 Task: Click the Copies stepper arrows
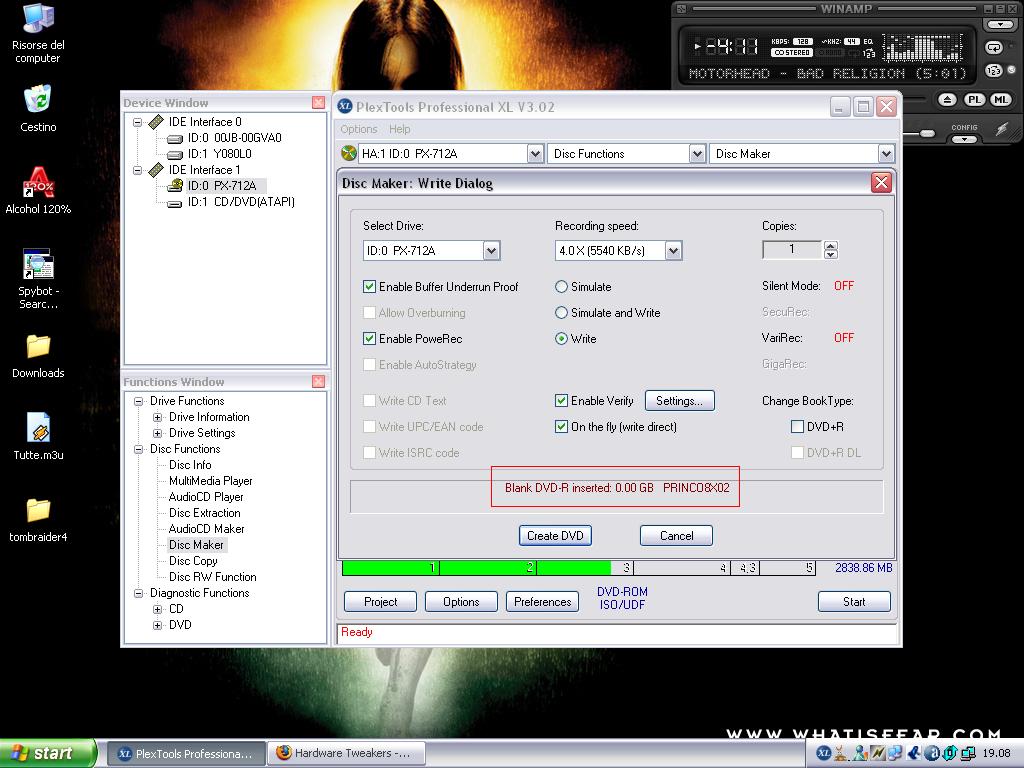click(x=830, y=249)
